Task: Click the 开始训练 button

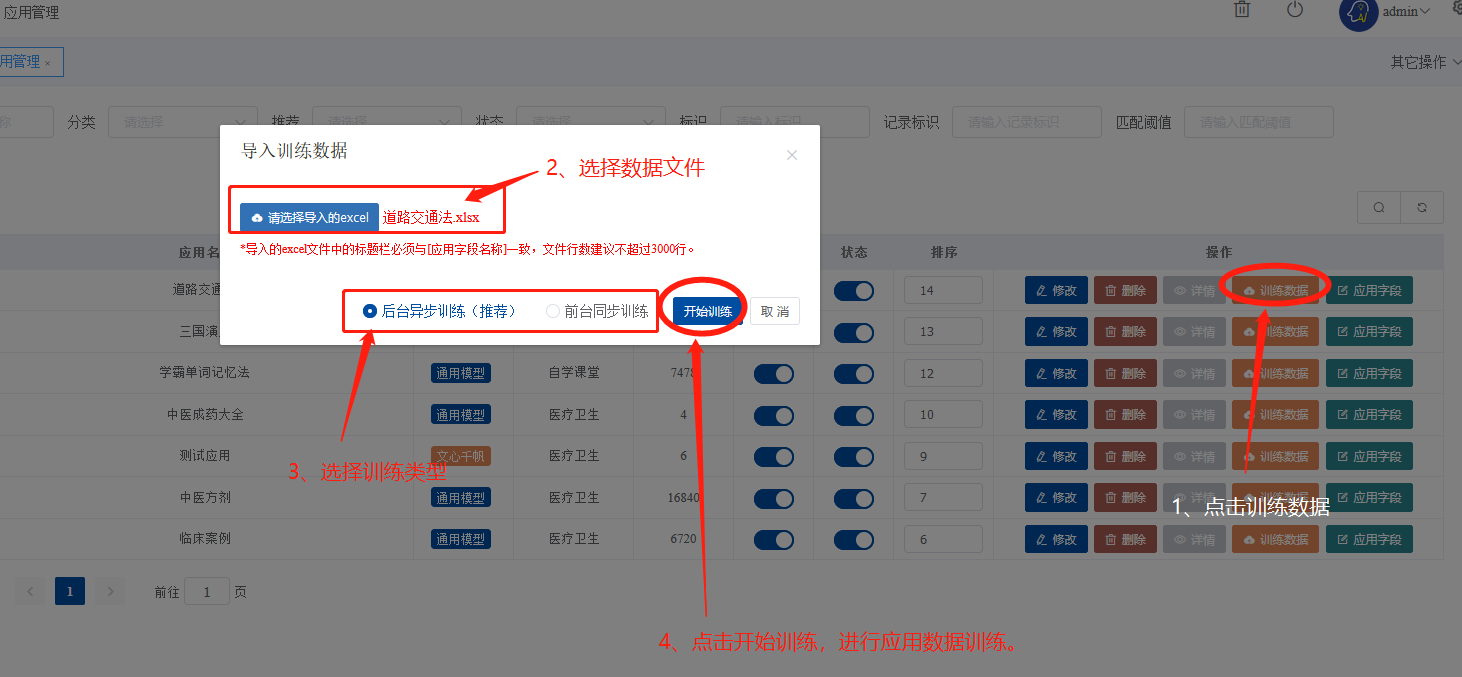Action: click(708, 311)
